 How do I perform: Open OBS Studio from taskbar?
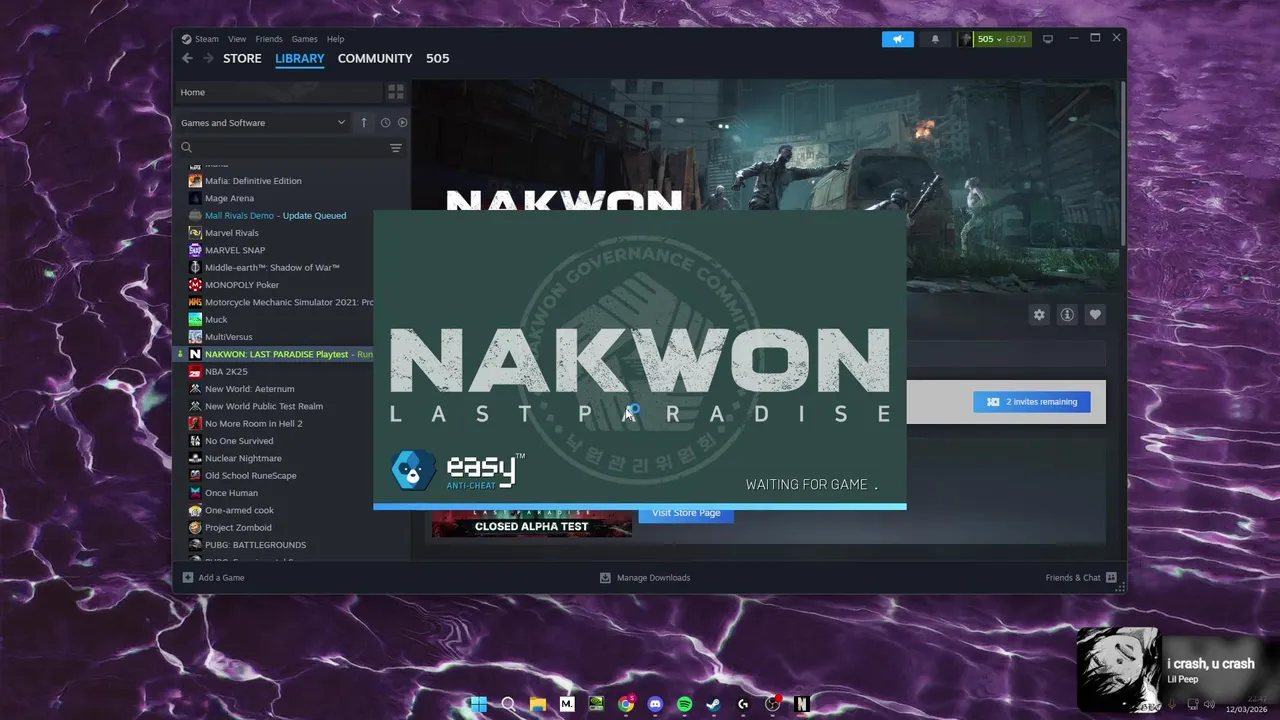[x=772, y=704]
